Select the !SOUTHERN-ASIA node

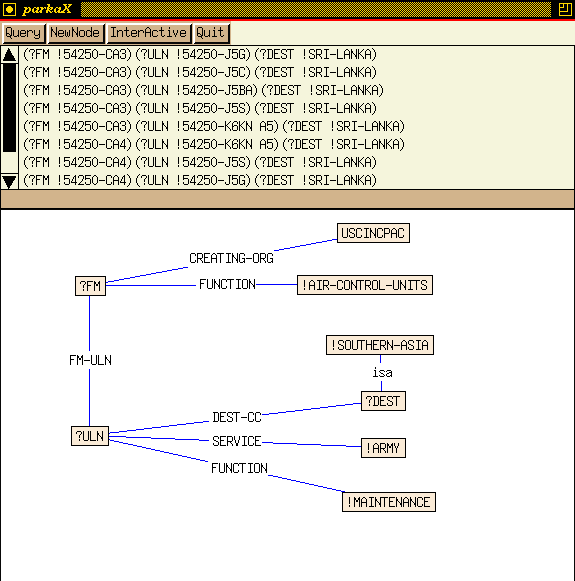point(380,345)
